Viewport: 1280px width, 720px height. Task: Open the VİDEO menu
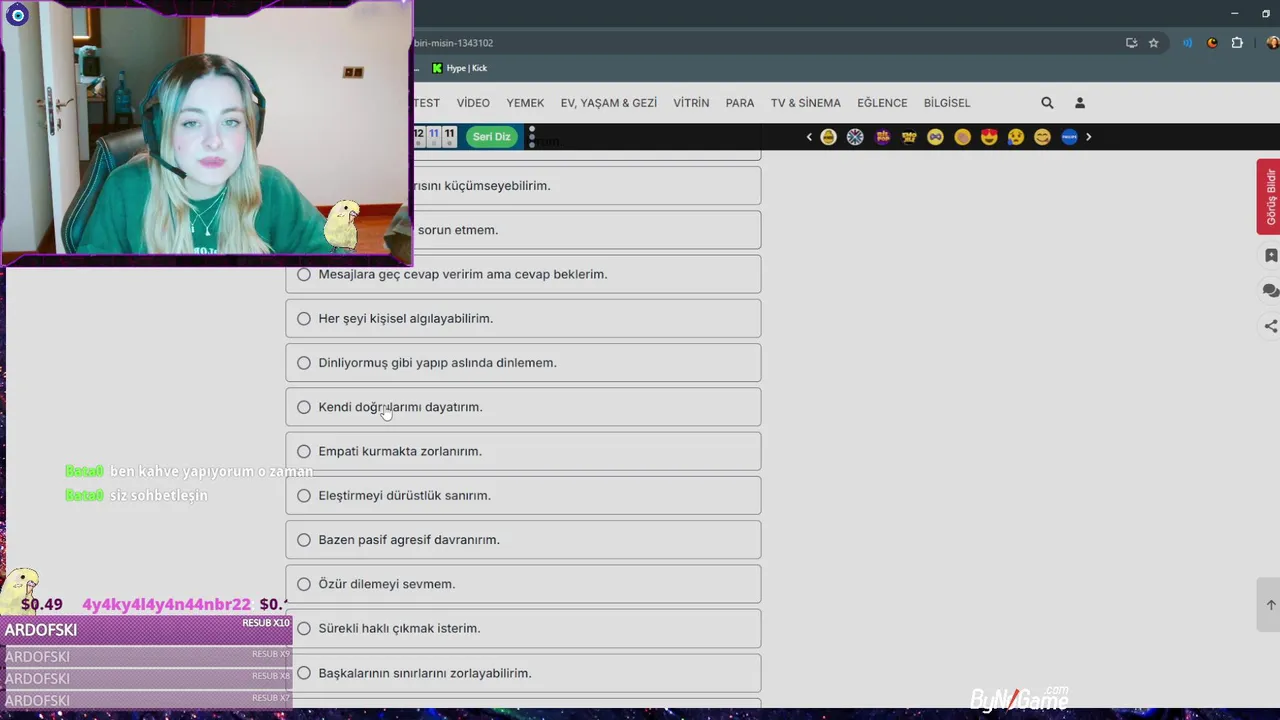point(473,103)
